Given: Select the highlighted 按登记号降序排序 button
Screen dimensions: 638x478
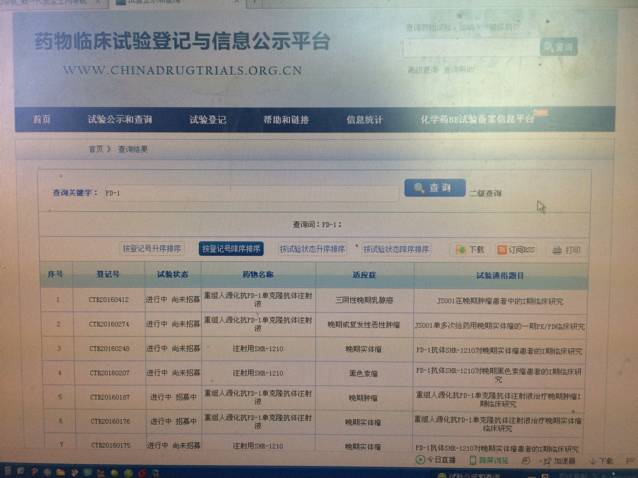Looking at the screenshot, I should (231, 248).
